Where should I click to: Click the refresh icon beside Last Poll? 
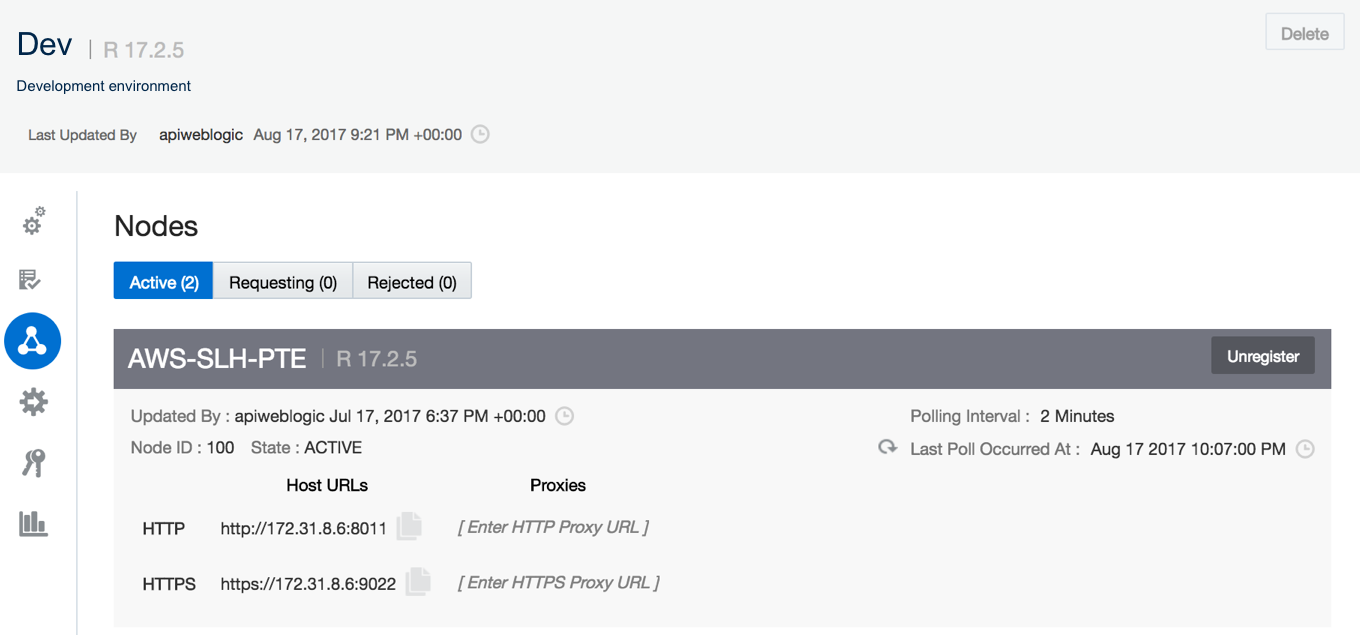point(887,447)
